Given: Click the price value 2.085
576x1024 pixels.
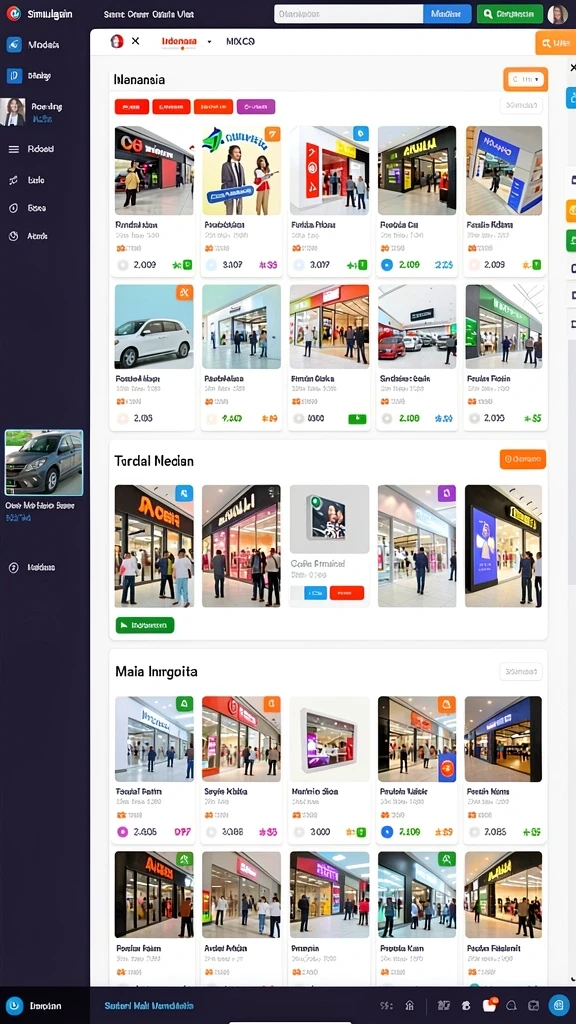Looking at the screenshot, I should (x=495, y=832).
